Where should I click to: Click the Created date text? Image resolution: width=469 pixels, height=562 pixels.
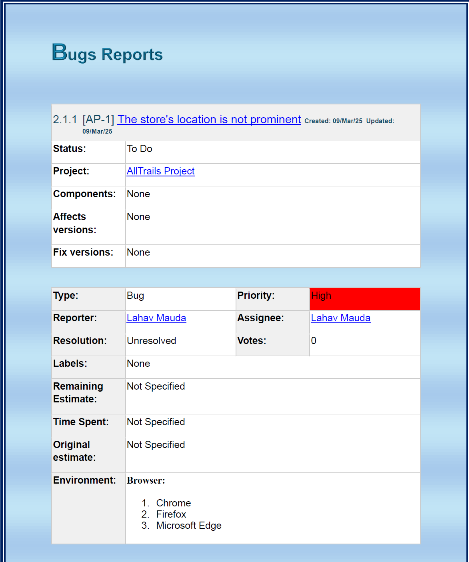click(333, 121)
